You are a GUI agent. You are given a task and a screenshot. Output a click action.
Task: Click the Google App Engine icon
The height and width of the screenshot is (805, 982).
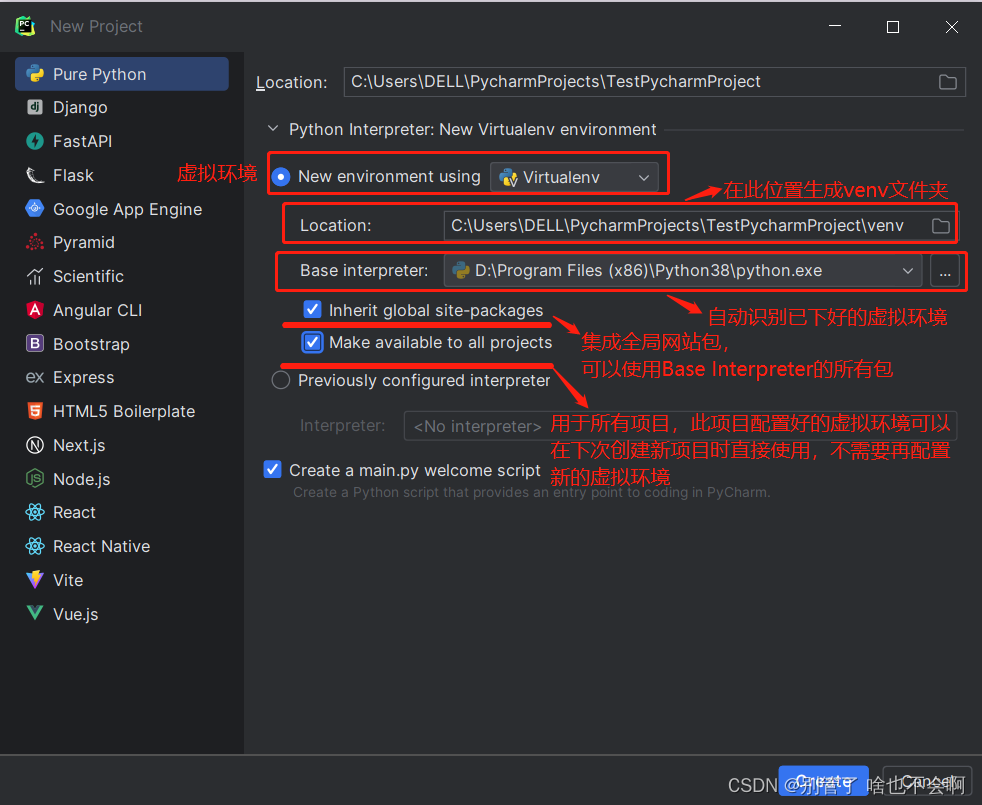tap(35, 209)
